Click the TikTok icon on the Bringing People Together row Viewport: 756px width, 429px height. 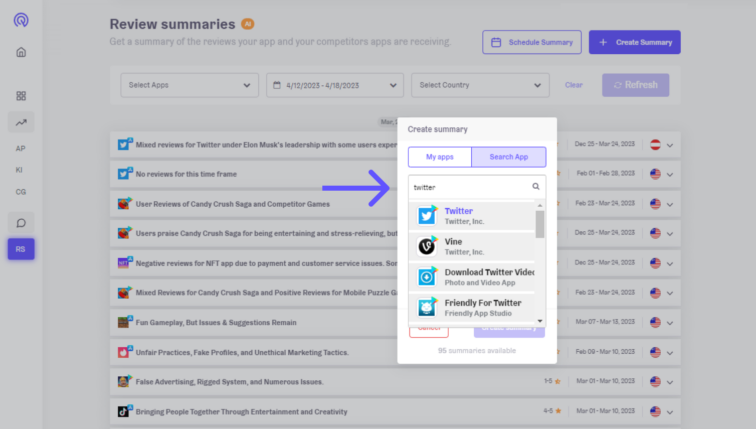click(x=125, y=411)
